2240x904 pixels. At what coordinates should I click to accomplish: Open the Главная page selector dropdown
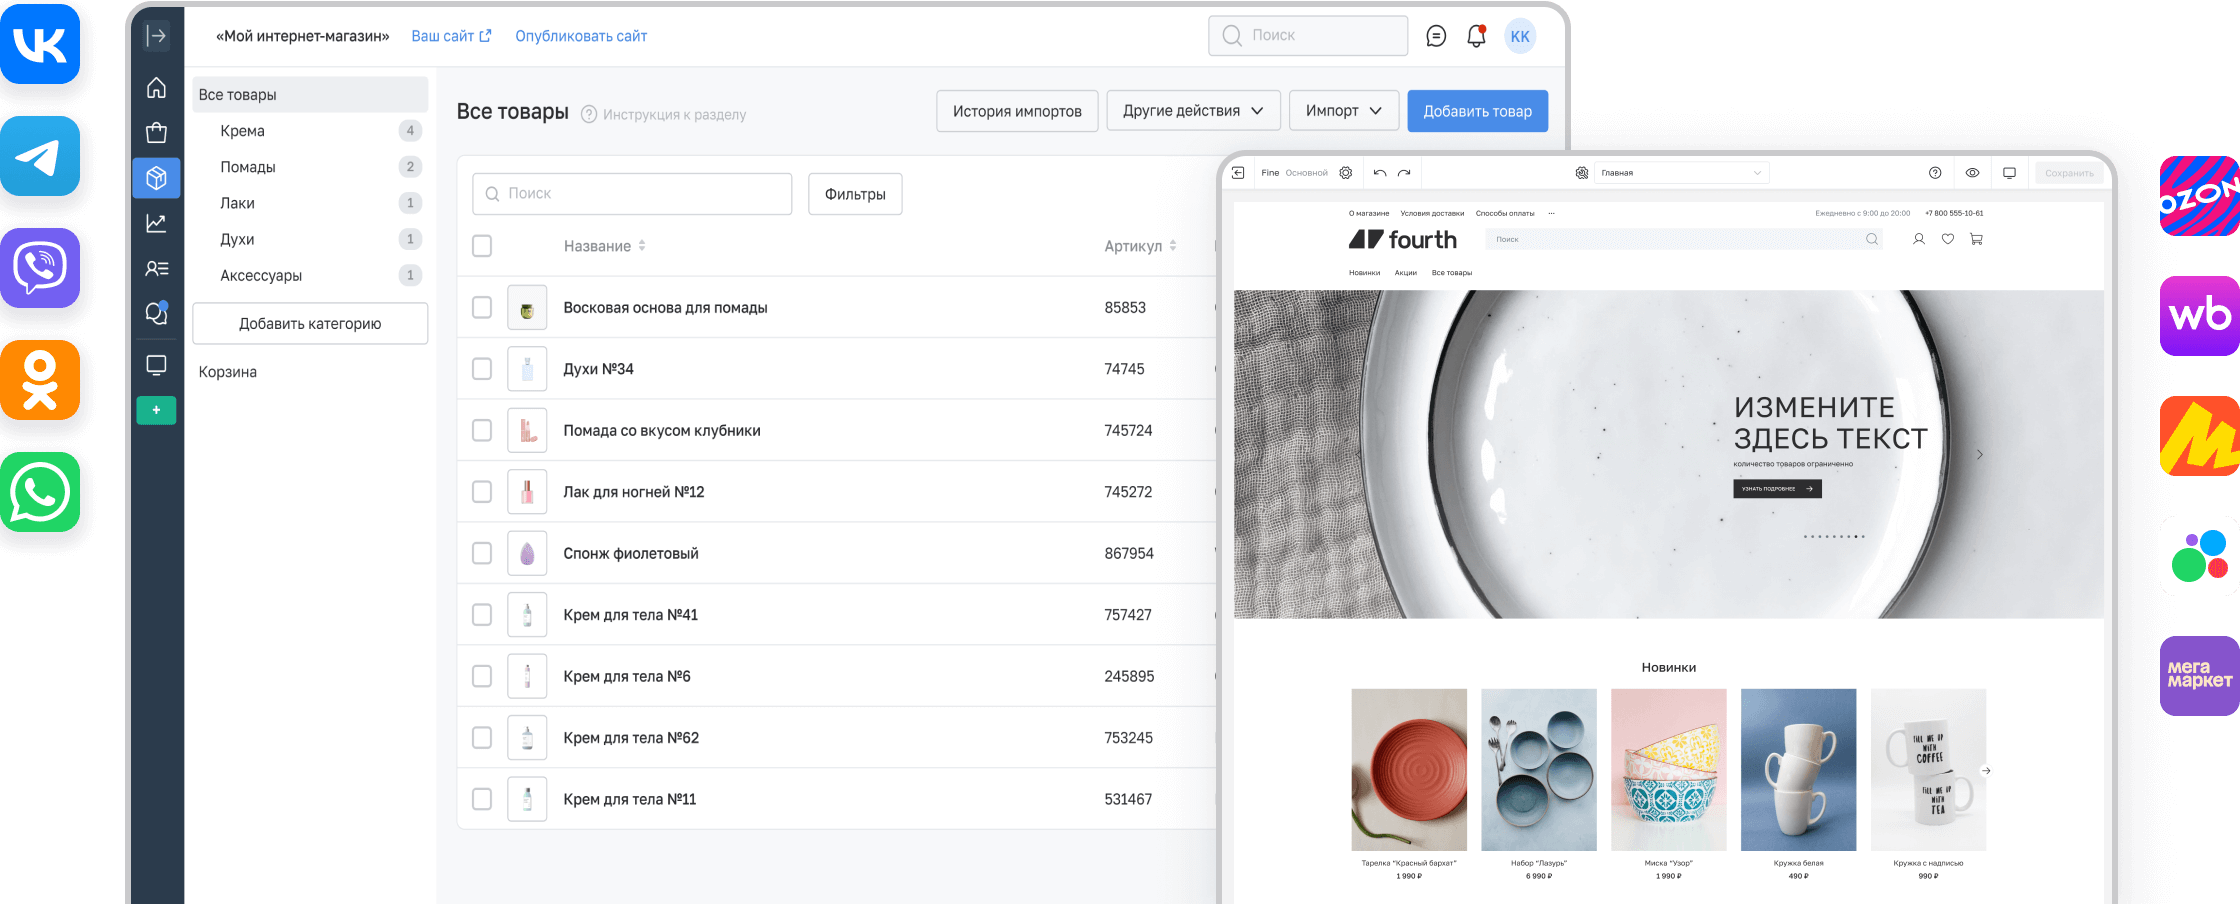click(x=1680, y=173)
